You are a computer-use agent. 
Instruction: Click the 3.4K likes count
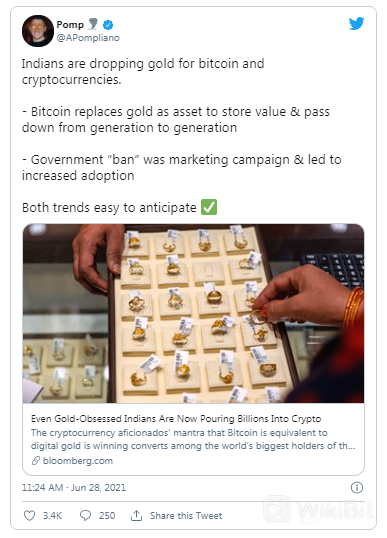[52, 516]
